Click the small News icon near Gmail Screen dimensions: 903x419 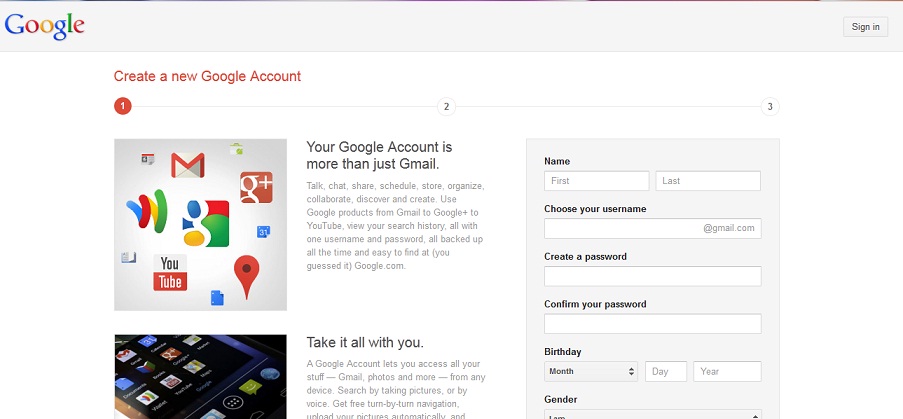pyautogui.click(x=148, y=159)
